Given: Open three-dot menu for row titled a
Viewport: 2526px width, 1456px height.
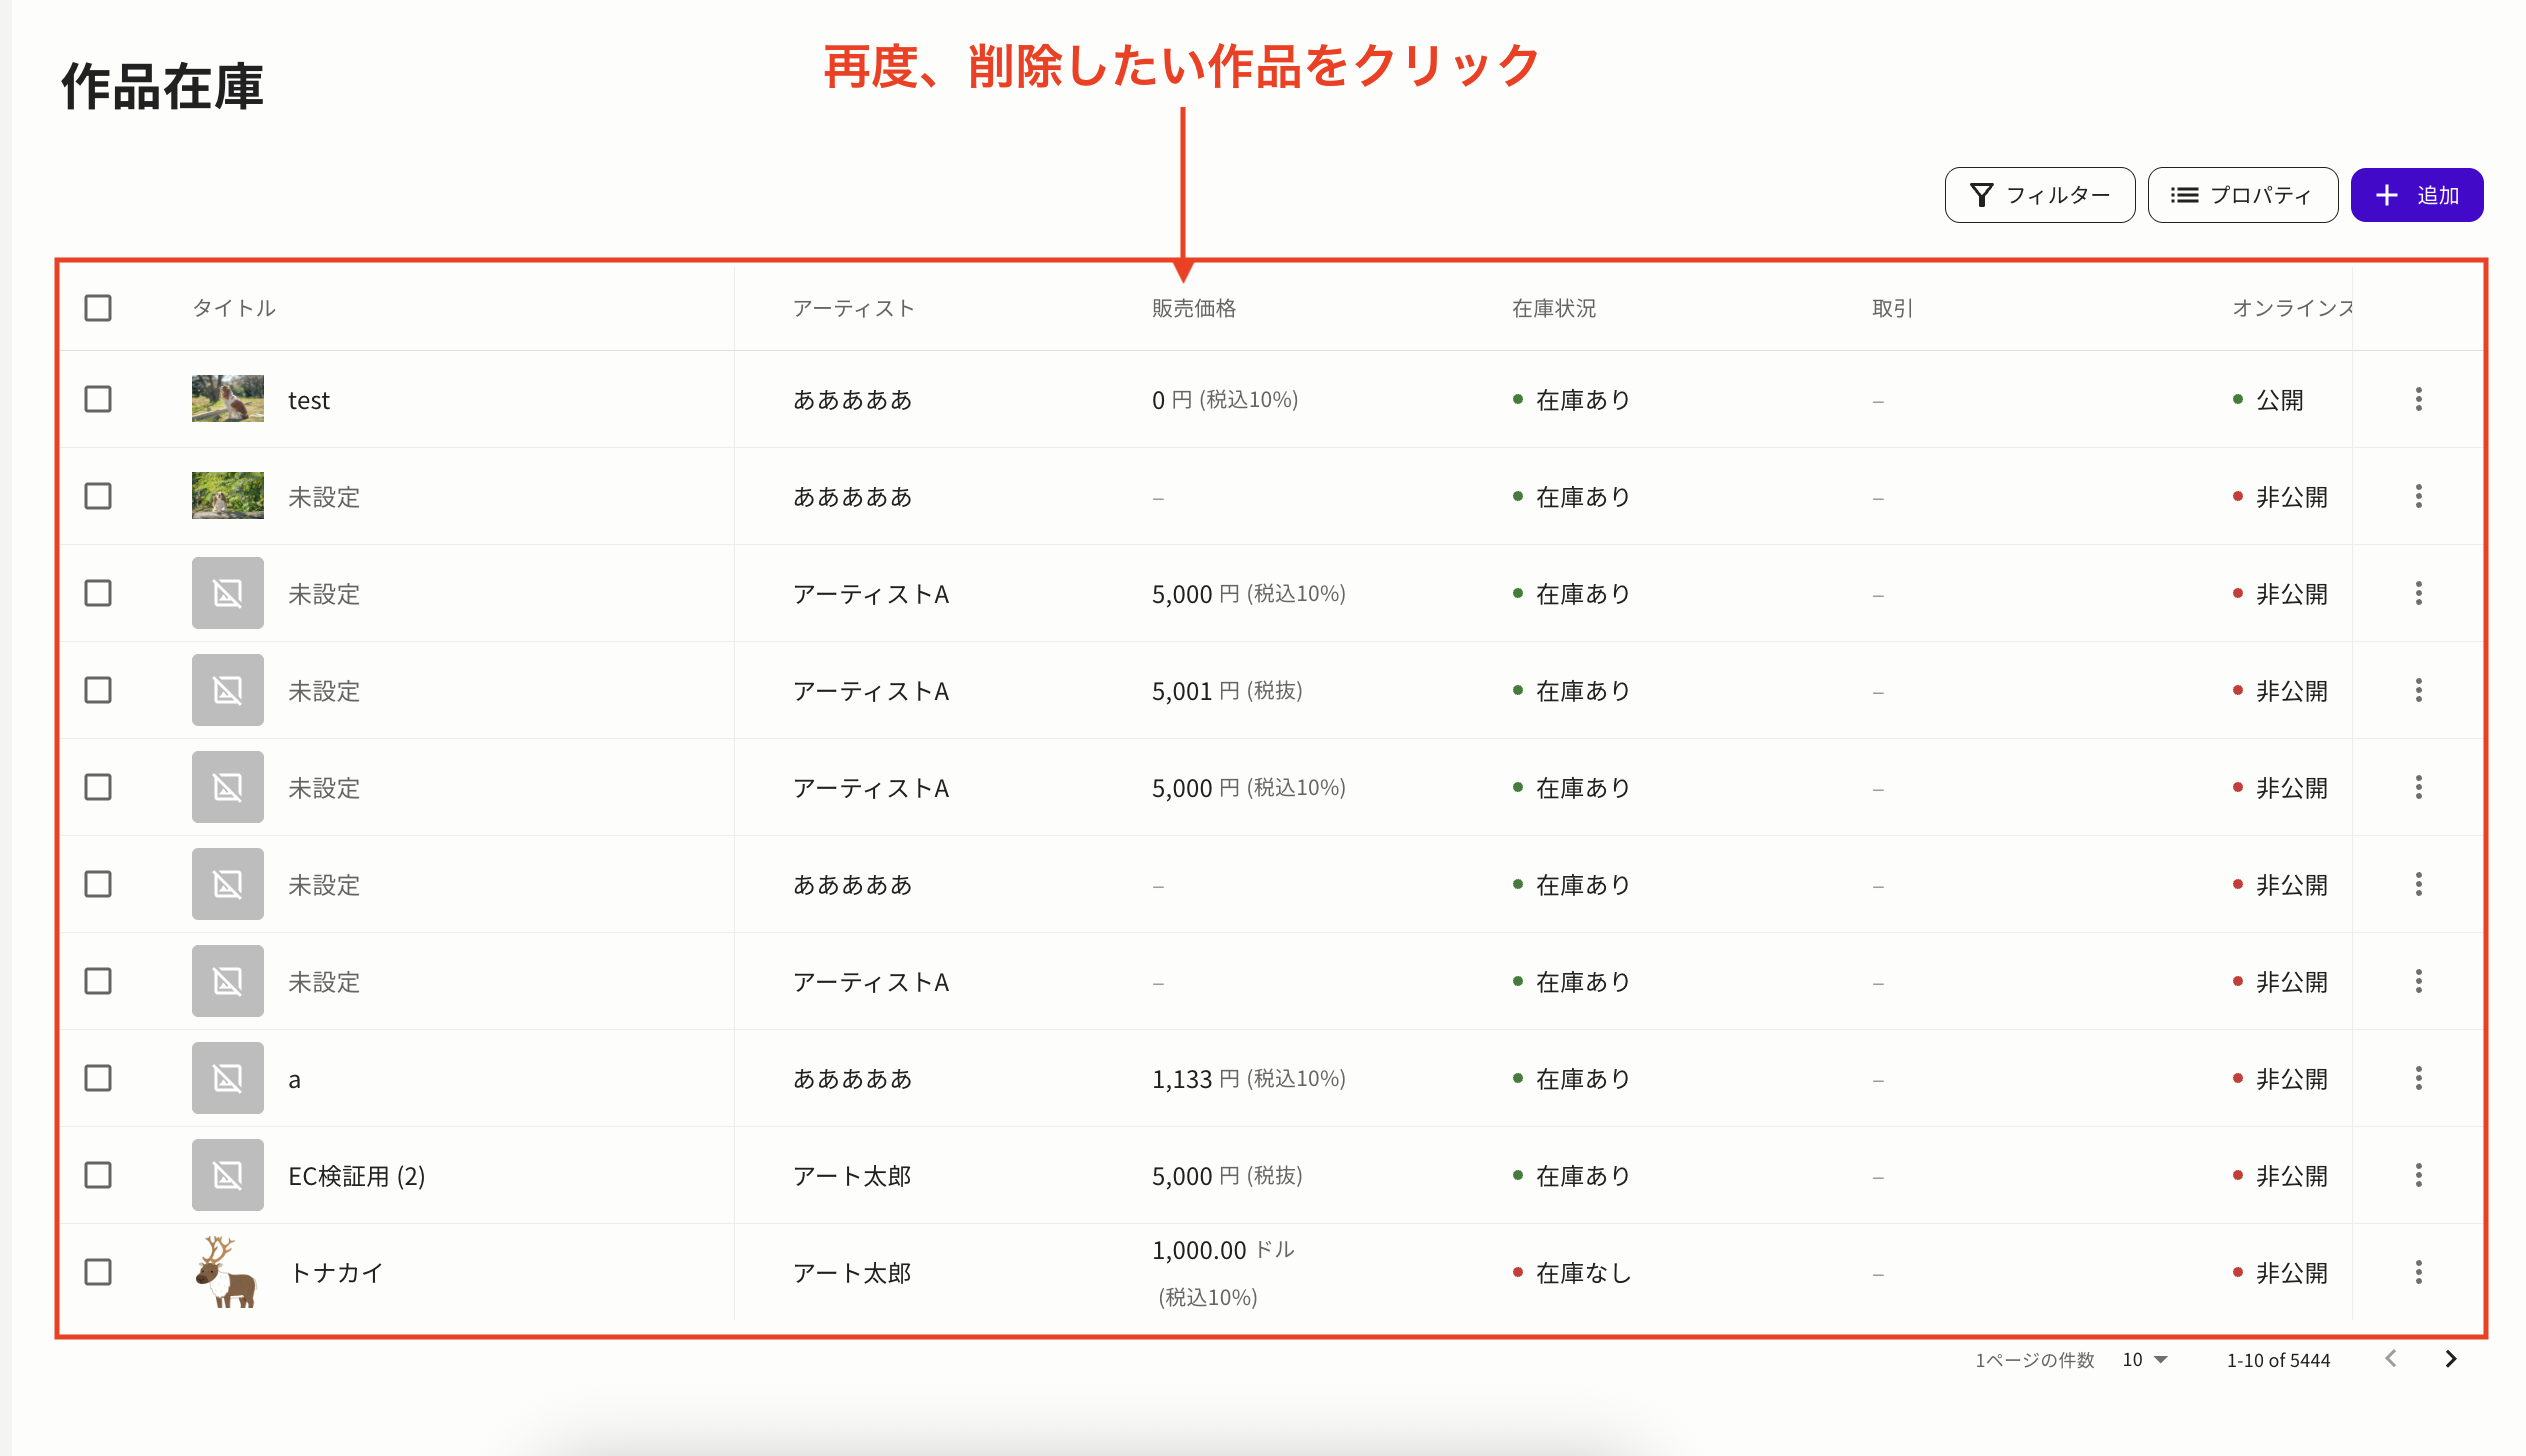Looking at the screenshot, I should tap(2418, 1078).
